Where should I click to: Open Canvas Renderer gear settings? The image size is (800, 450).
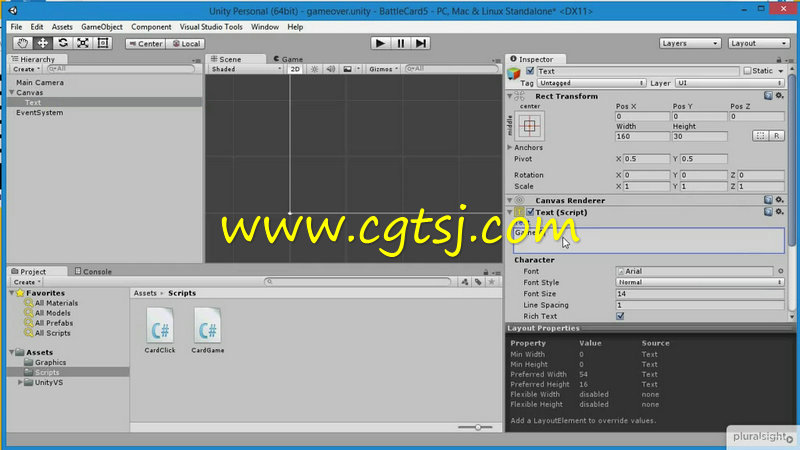click(x=779, y=200)
